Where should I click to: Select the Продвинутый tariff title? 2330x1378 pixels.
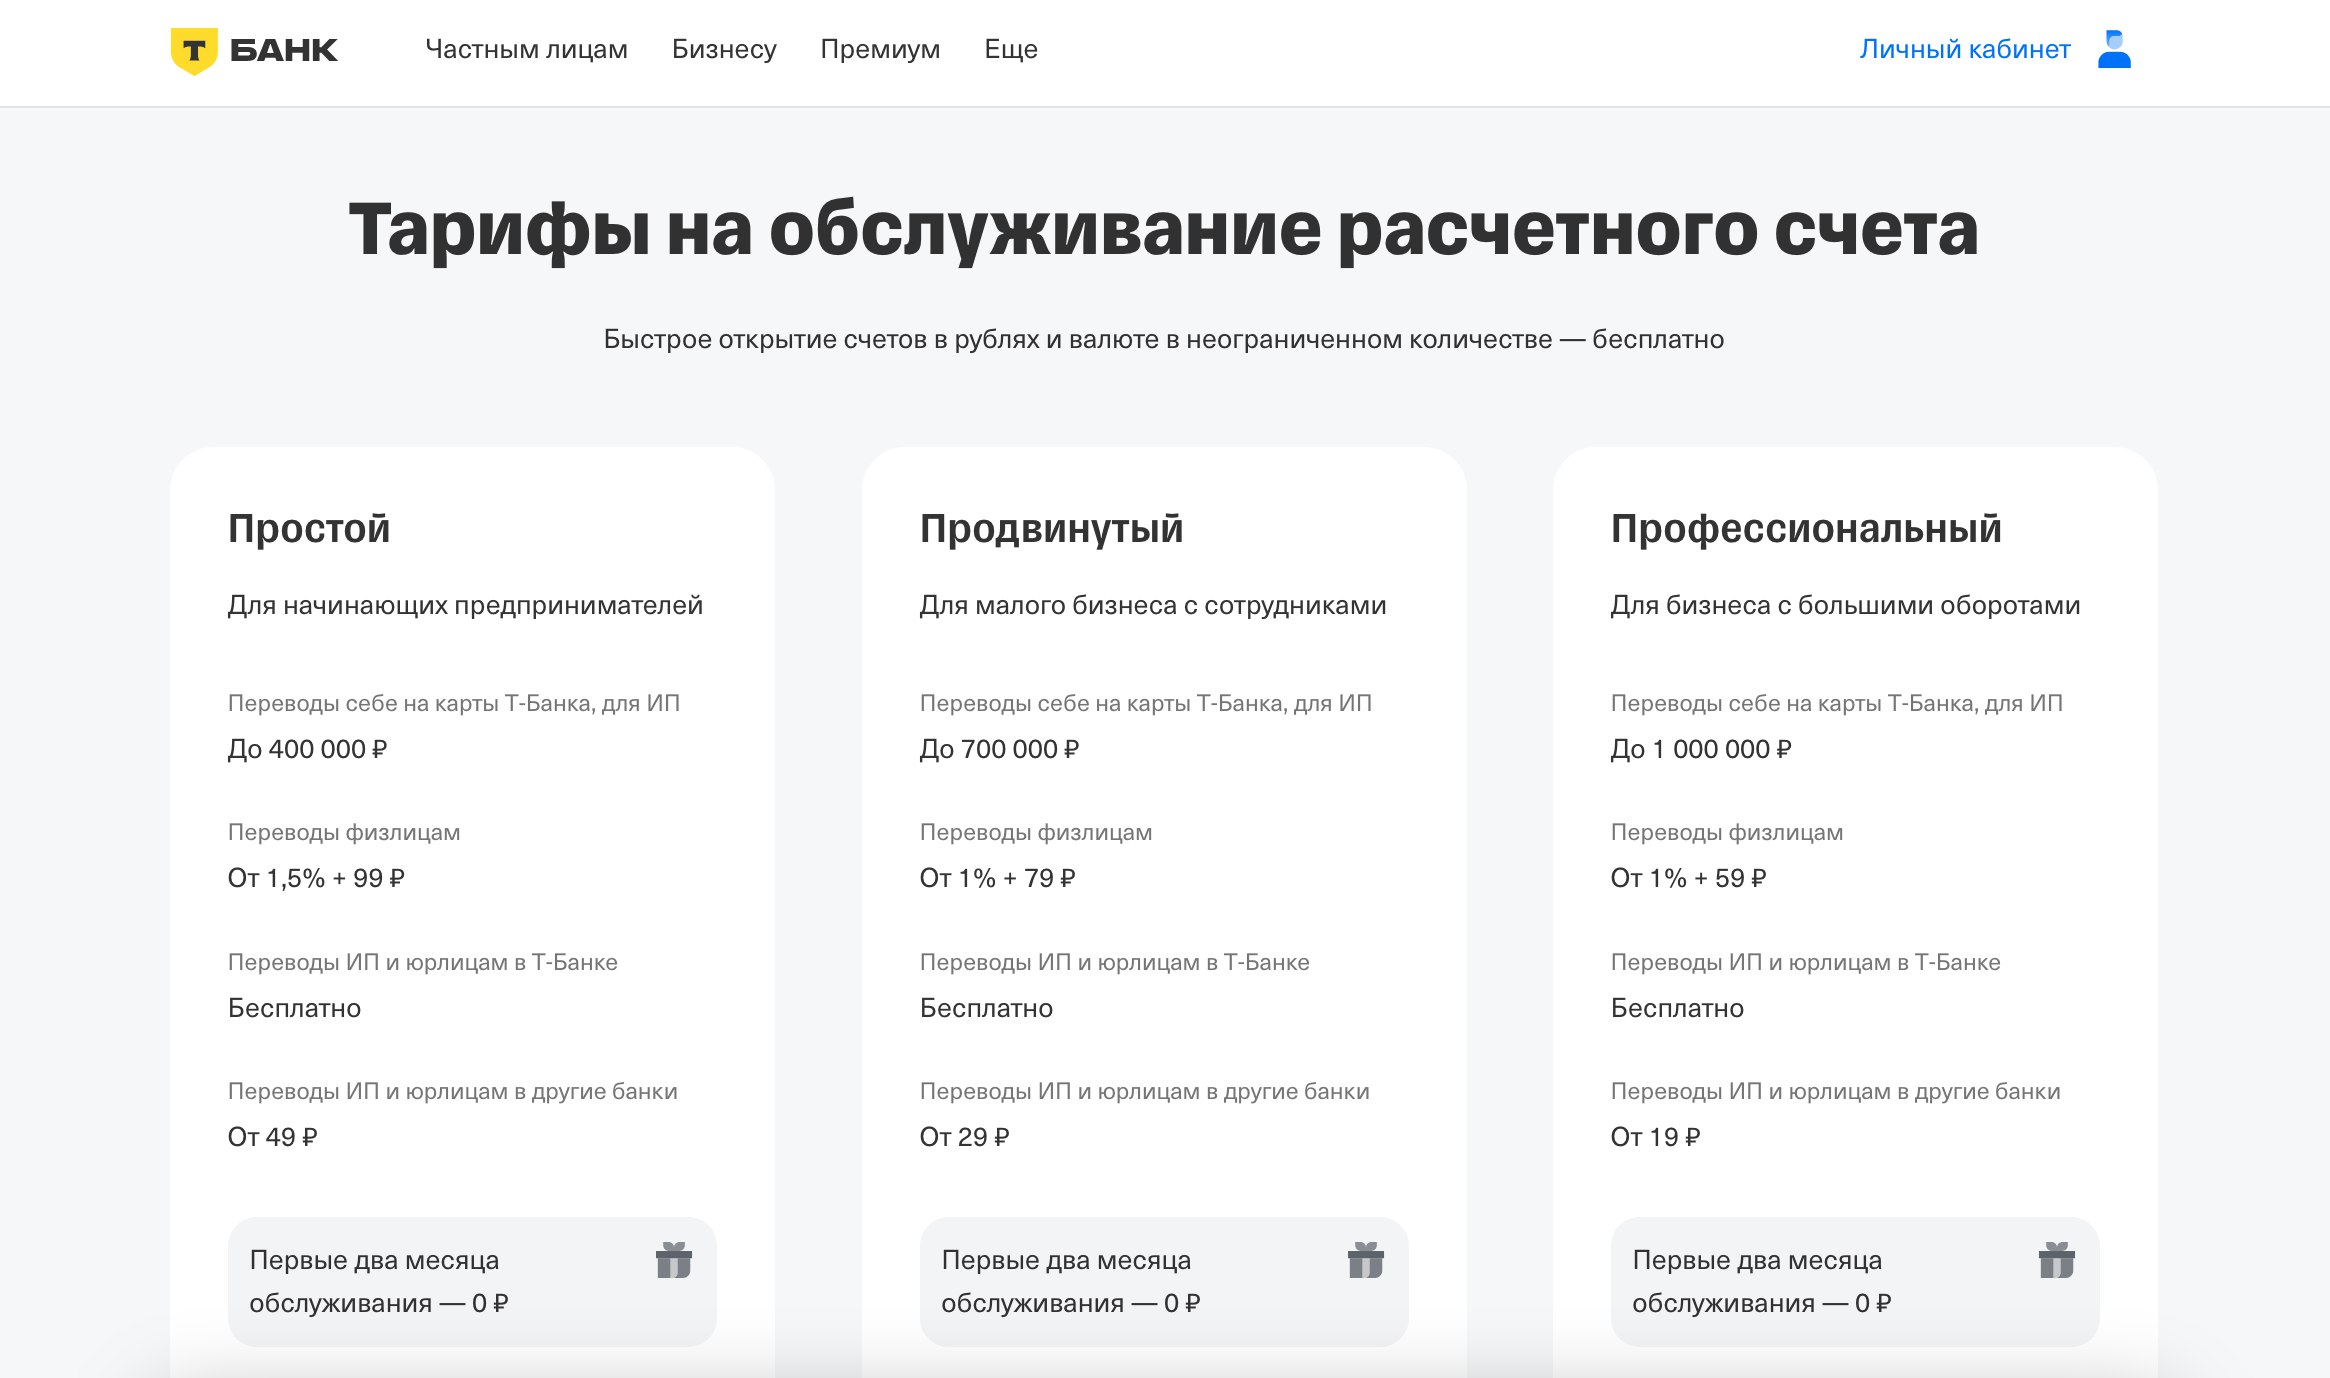point(1051,528)
